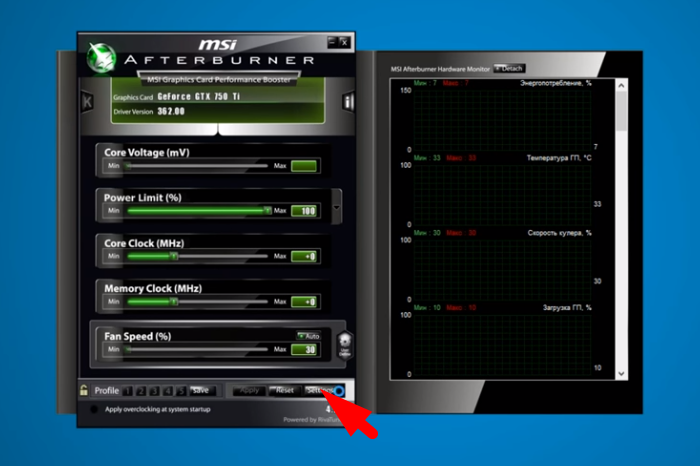The height and width of the screenshot is (466, 700).
Task: Reset overclocking values to default
Action: (284, 391)
